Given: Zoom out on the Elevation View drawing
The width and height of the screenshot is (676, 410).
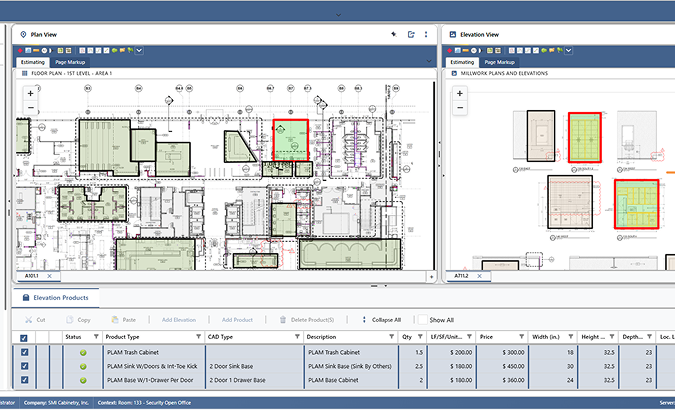Looking at the screenshot, I should pos(460,107).
